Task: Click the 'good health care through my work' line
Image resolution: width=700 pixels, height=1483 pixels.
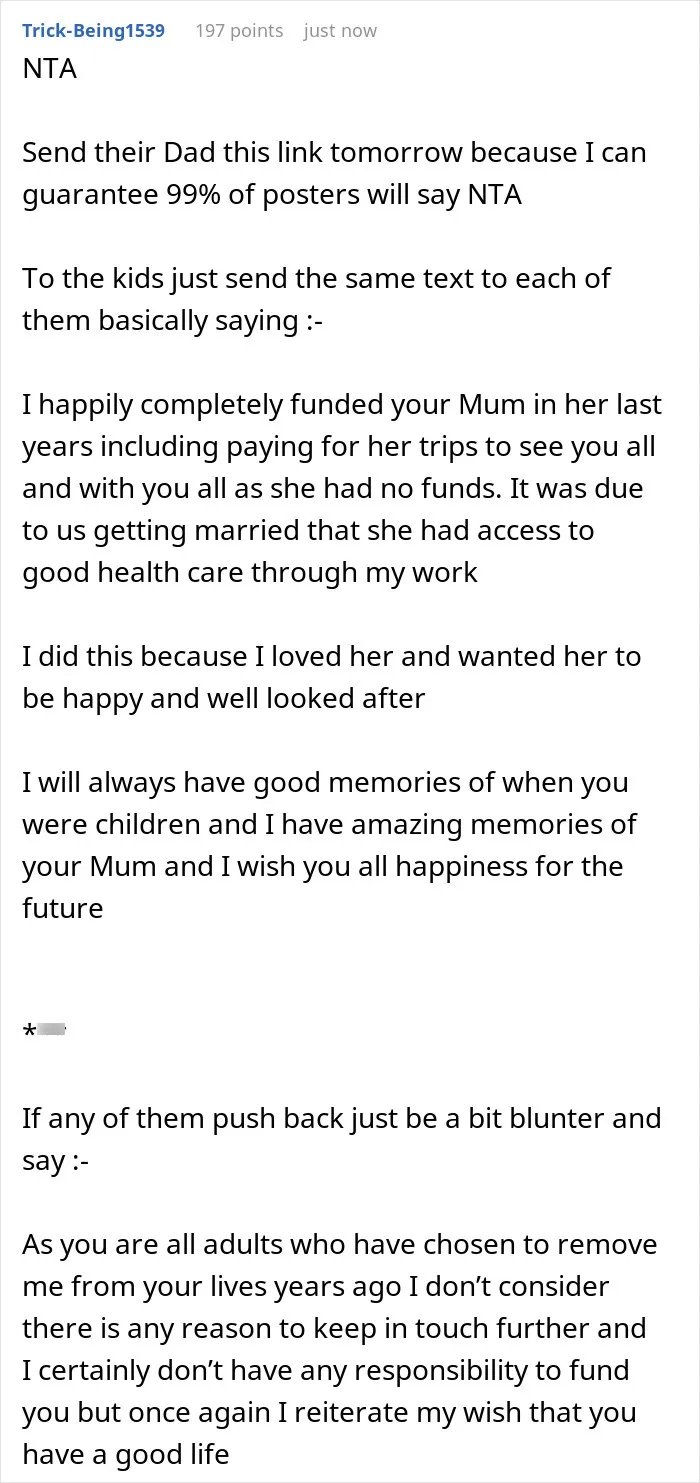Action: click(250, 573)
